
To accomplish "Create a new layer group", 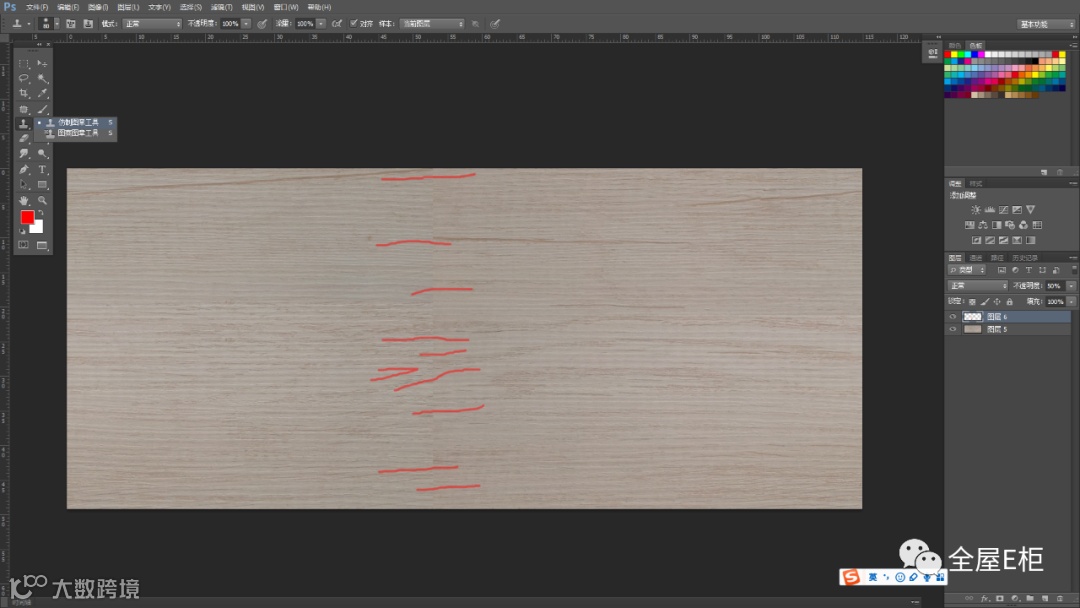I will [x=1030, y=599].
